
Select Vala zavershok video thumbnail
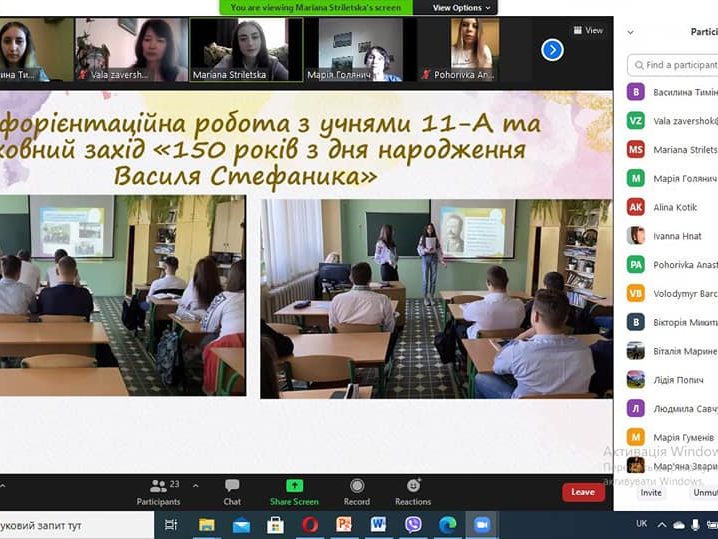click(131, 49)
